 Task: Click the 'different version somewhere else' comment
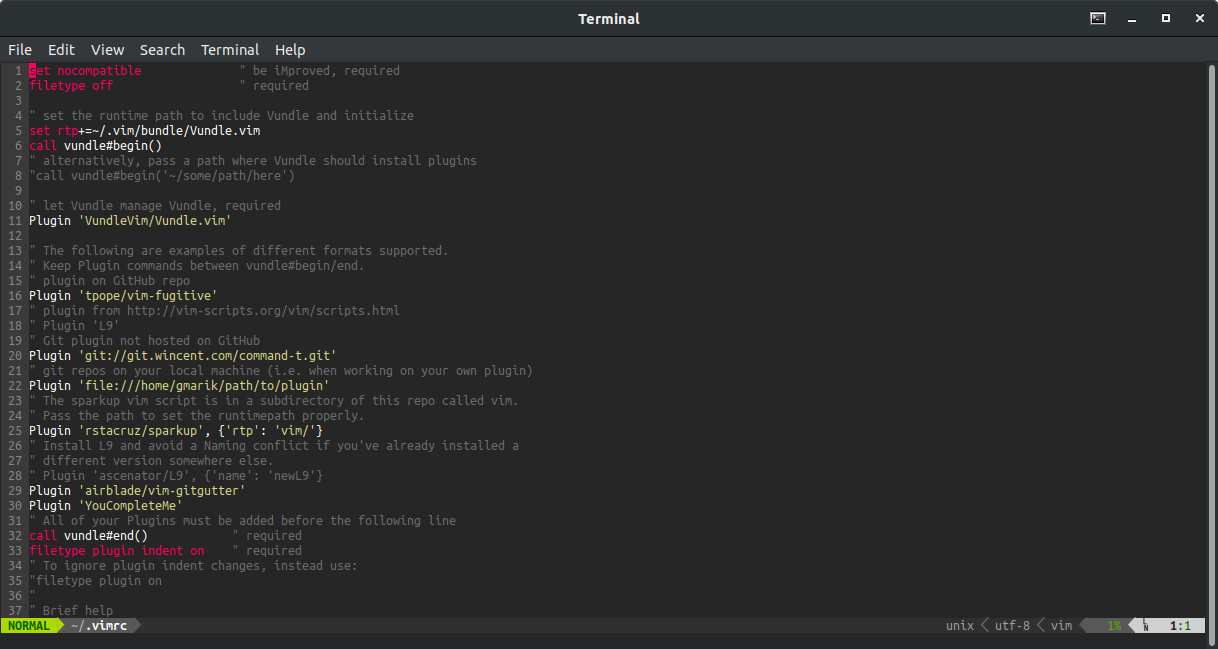click(x=151, y=461)
